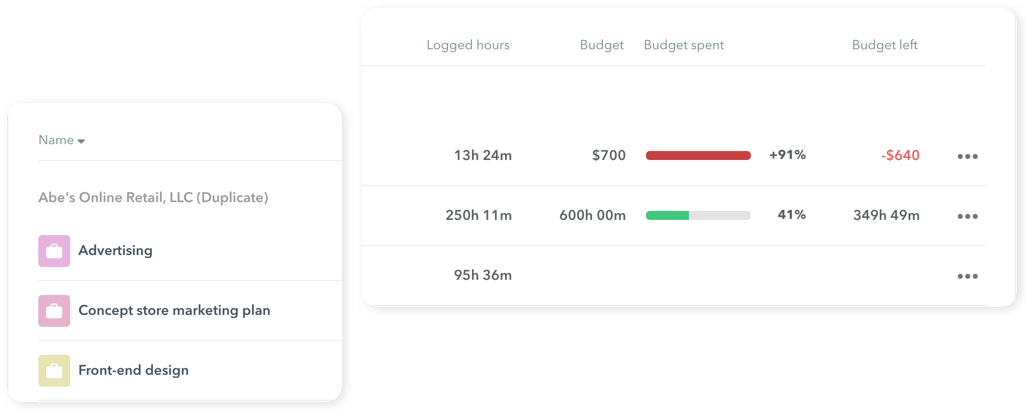This screenshot has width=1030, height=414.
Task: Click the Concept store marketing plan briefcase icon
Action: coord(54,311)
